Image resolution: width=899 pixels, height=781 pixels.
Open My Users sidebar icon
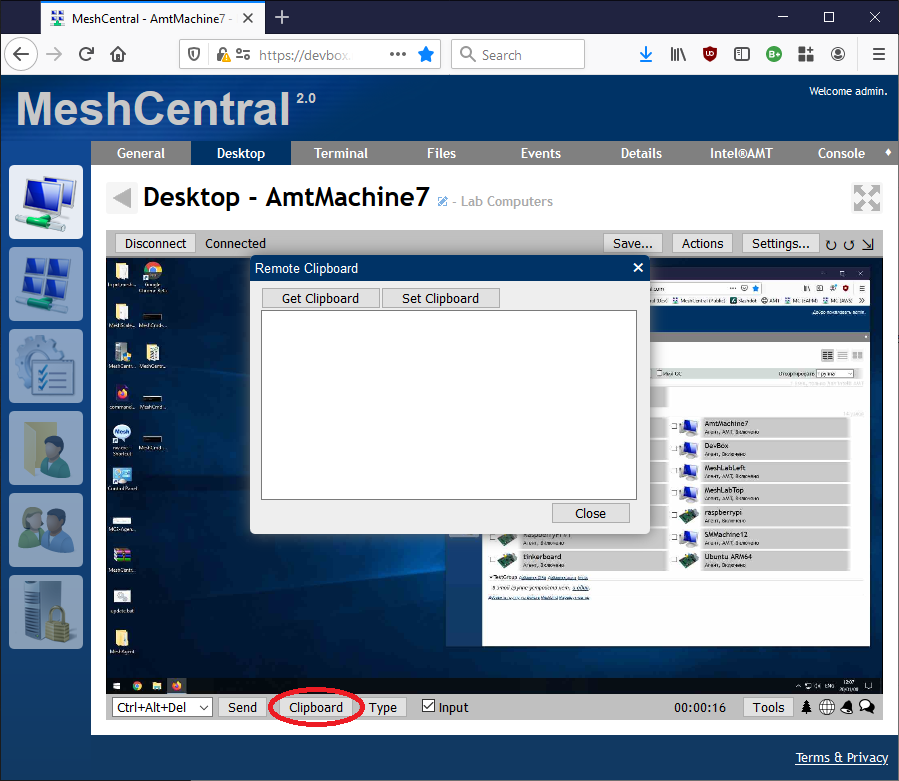tap(46, 530)
